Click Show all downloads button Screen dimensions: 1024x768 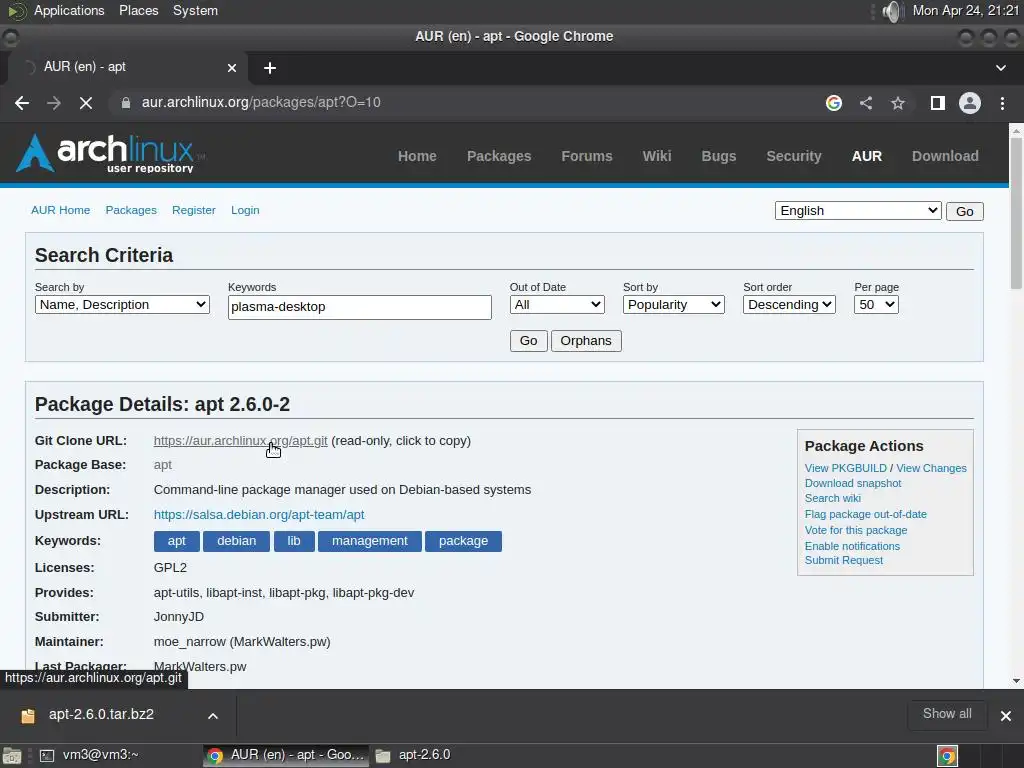(947, 714)
